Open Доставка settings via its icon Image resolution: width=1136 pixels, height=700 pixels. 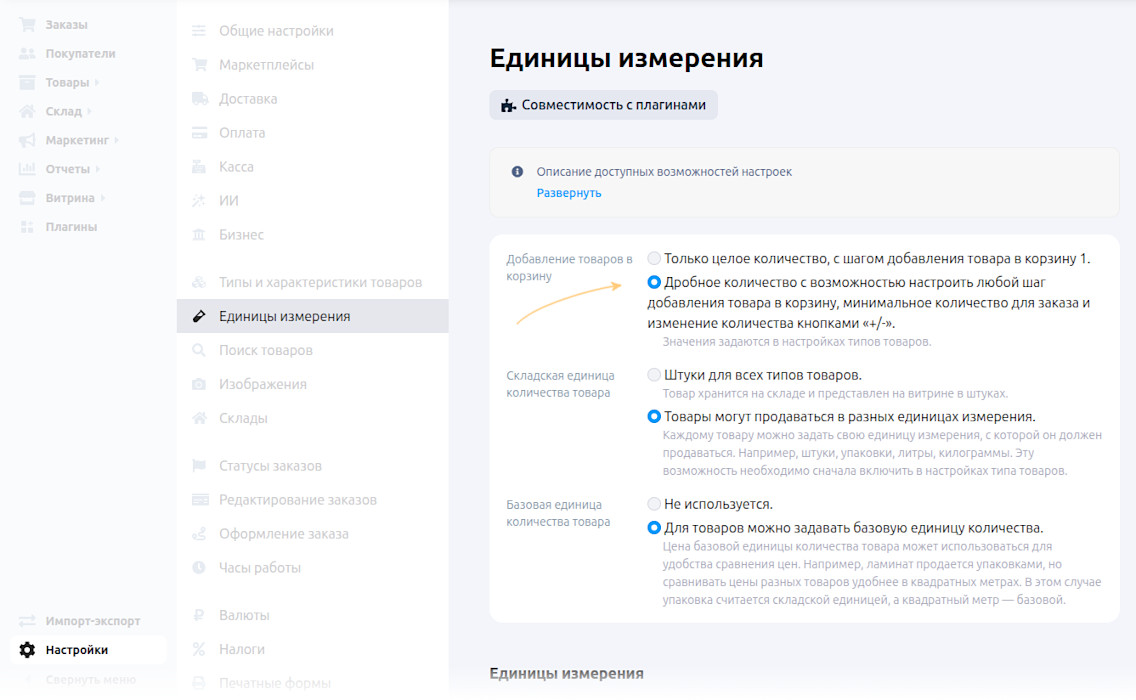click(198, 98)
